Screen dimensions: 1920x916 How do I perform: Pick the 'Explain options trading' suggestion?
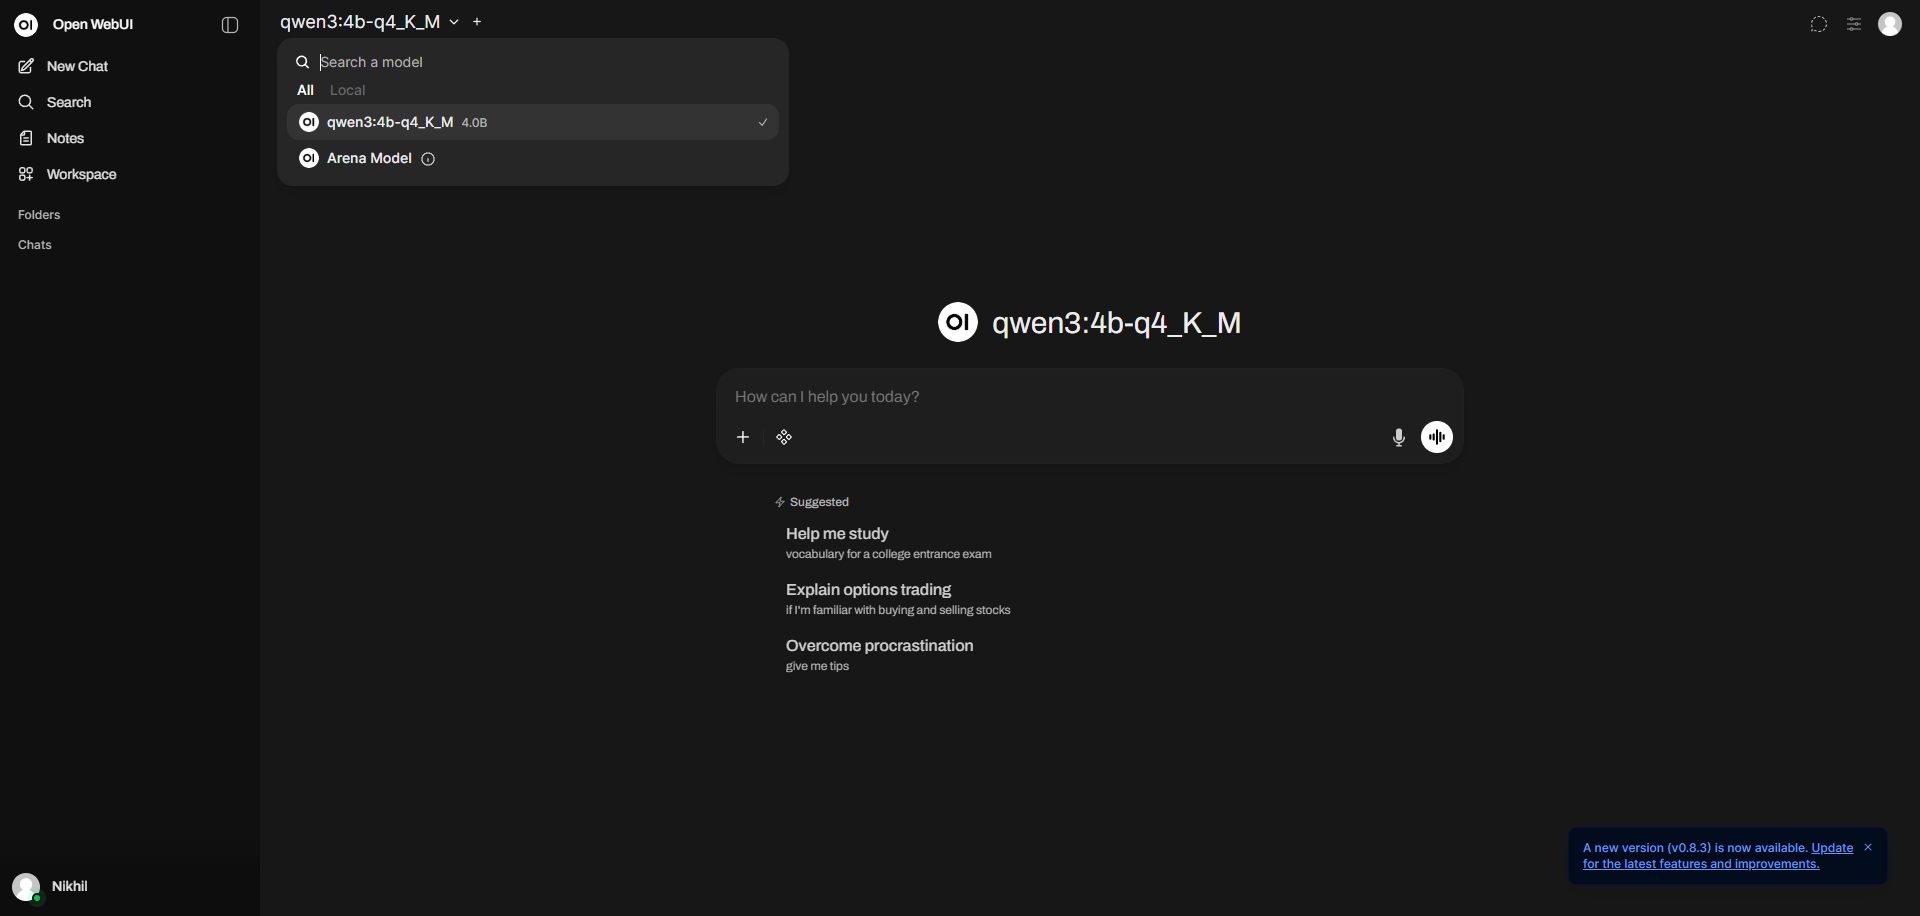click(898, 598)
